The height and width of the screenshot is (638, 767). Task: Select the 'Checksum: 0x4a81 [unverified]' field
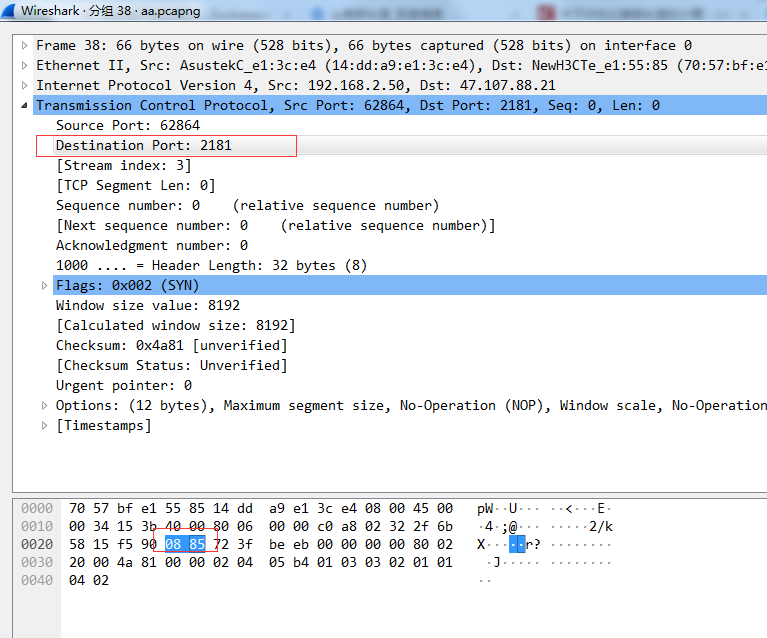click(171, 345)
